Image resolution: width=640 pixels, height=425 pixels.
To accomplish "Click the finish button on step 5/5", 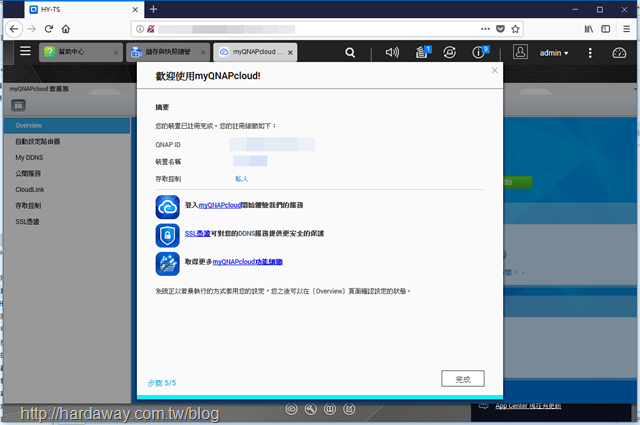I will (463, 378).
